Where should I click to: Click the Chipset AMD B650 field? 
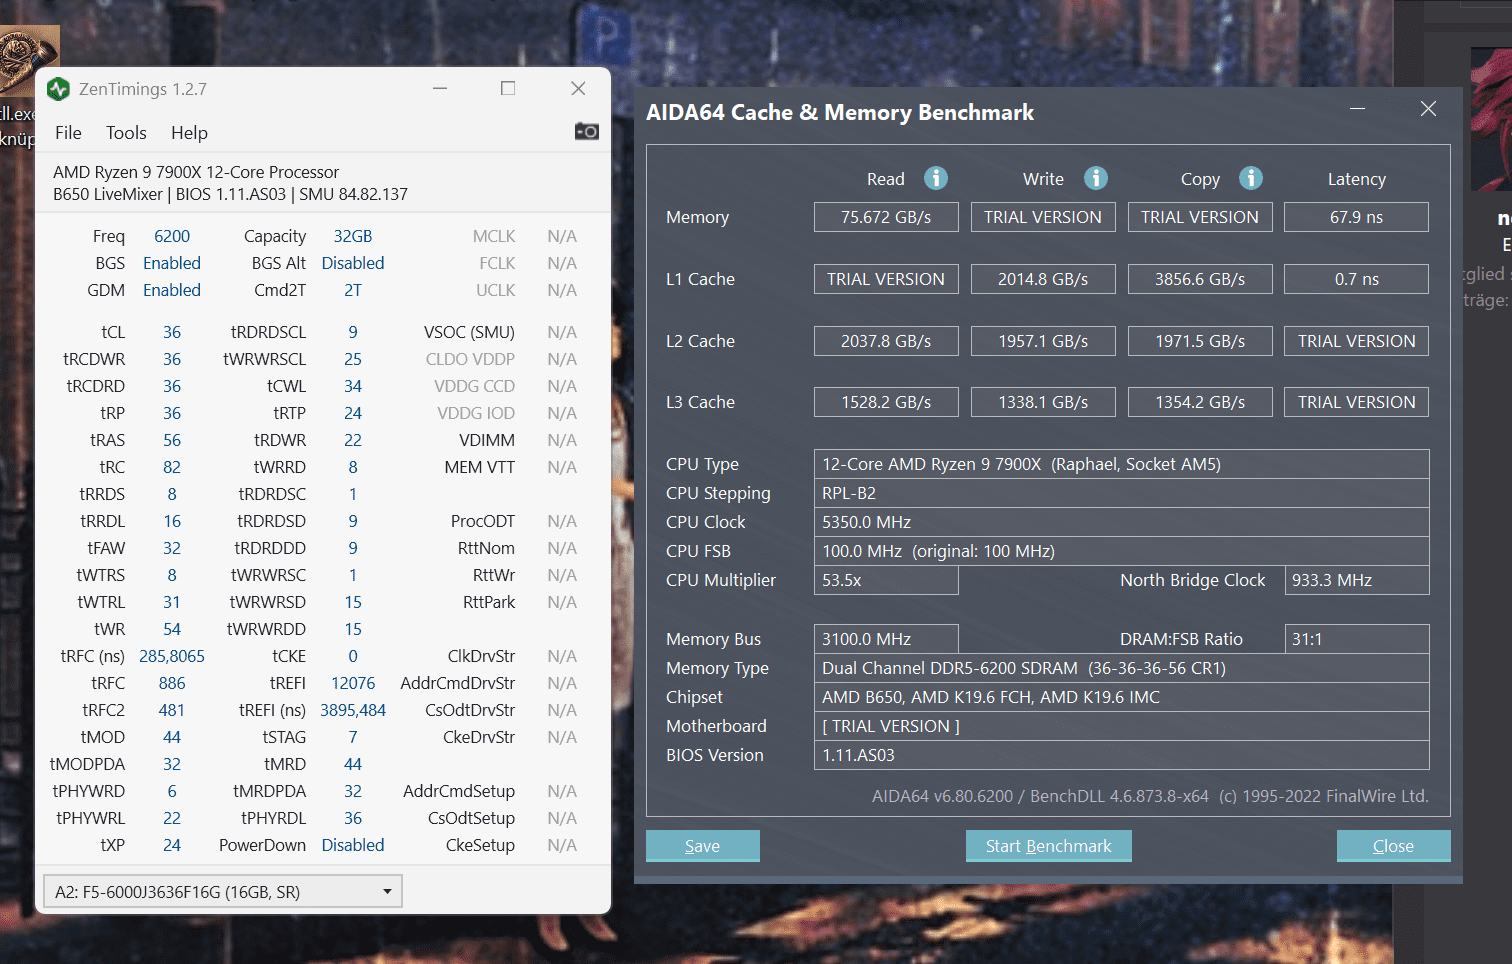click(x=1121, y=697)
